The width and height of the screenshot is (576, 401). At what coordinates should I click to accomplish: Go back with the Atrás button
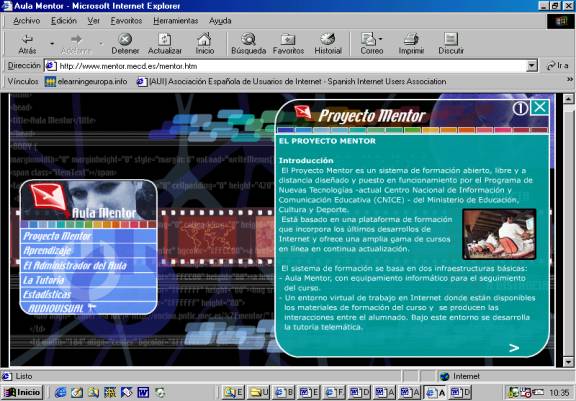[27, 44]
